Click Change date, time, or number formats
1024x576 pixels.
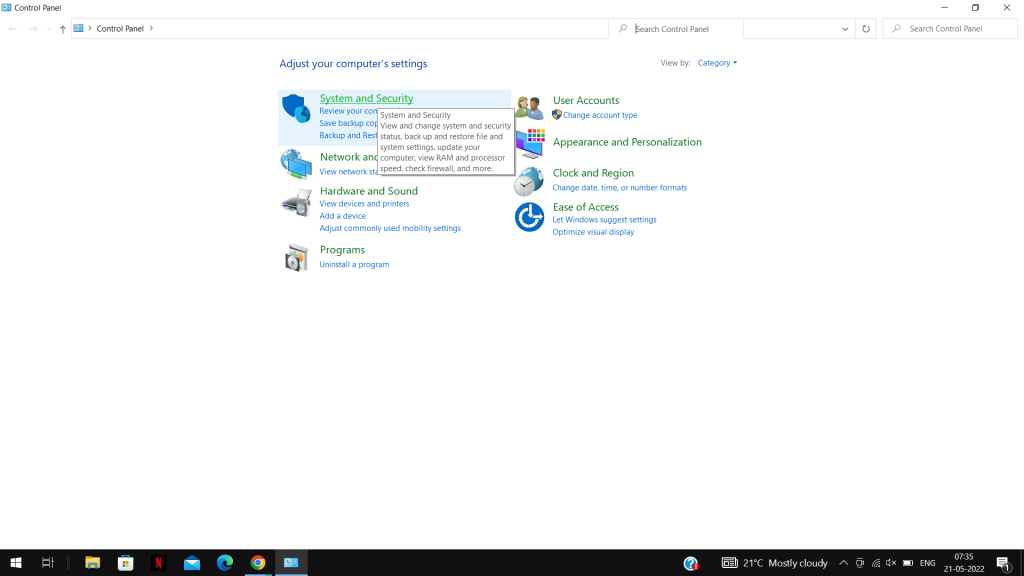pos(619,188)
